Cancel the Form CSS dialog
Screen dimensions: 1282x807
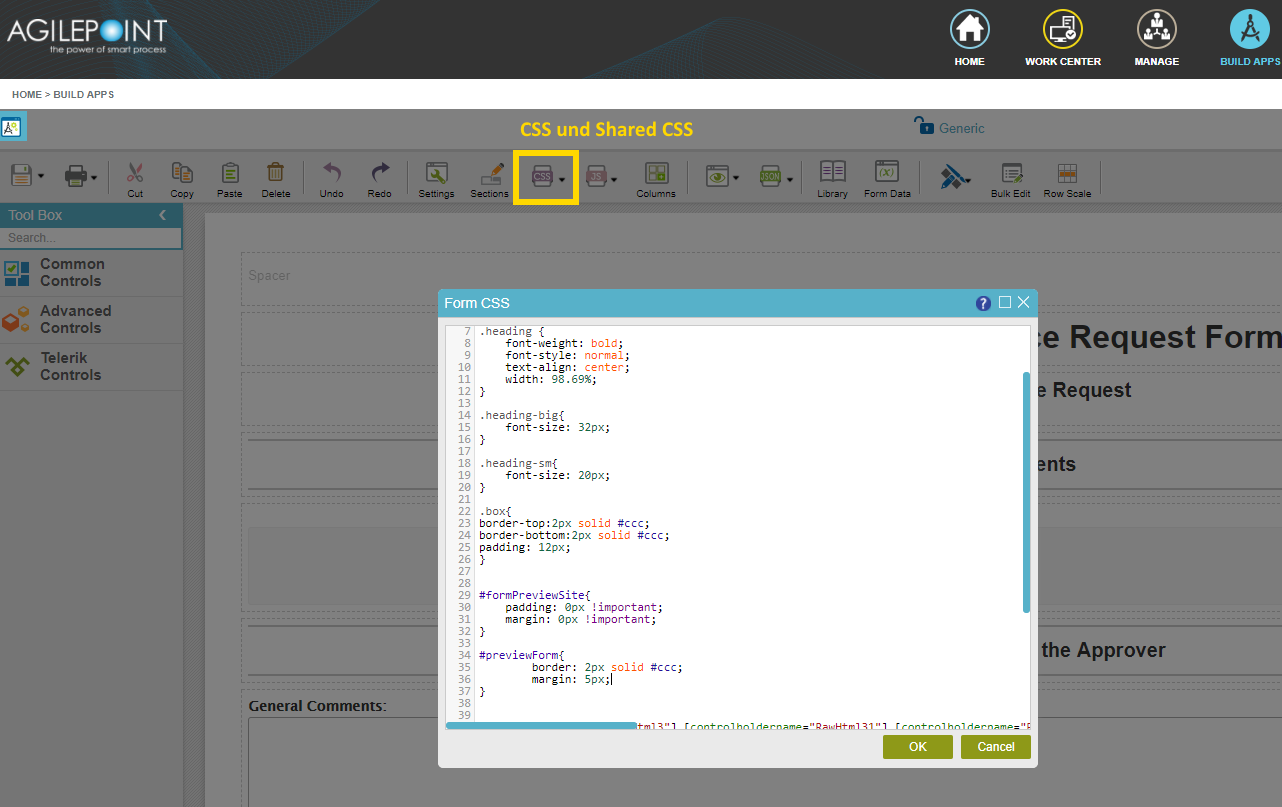tap(995, 746)
